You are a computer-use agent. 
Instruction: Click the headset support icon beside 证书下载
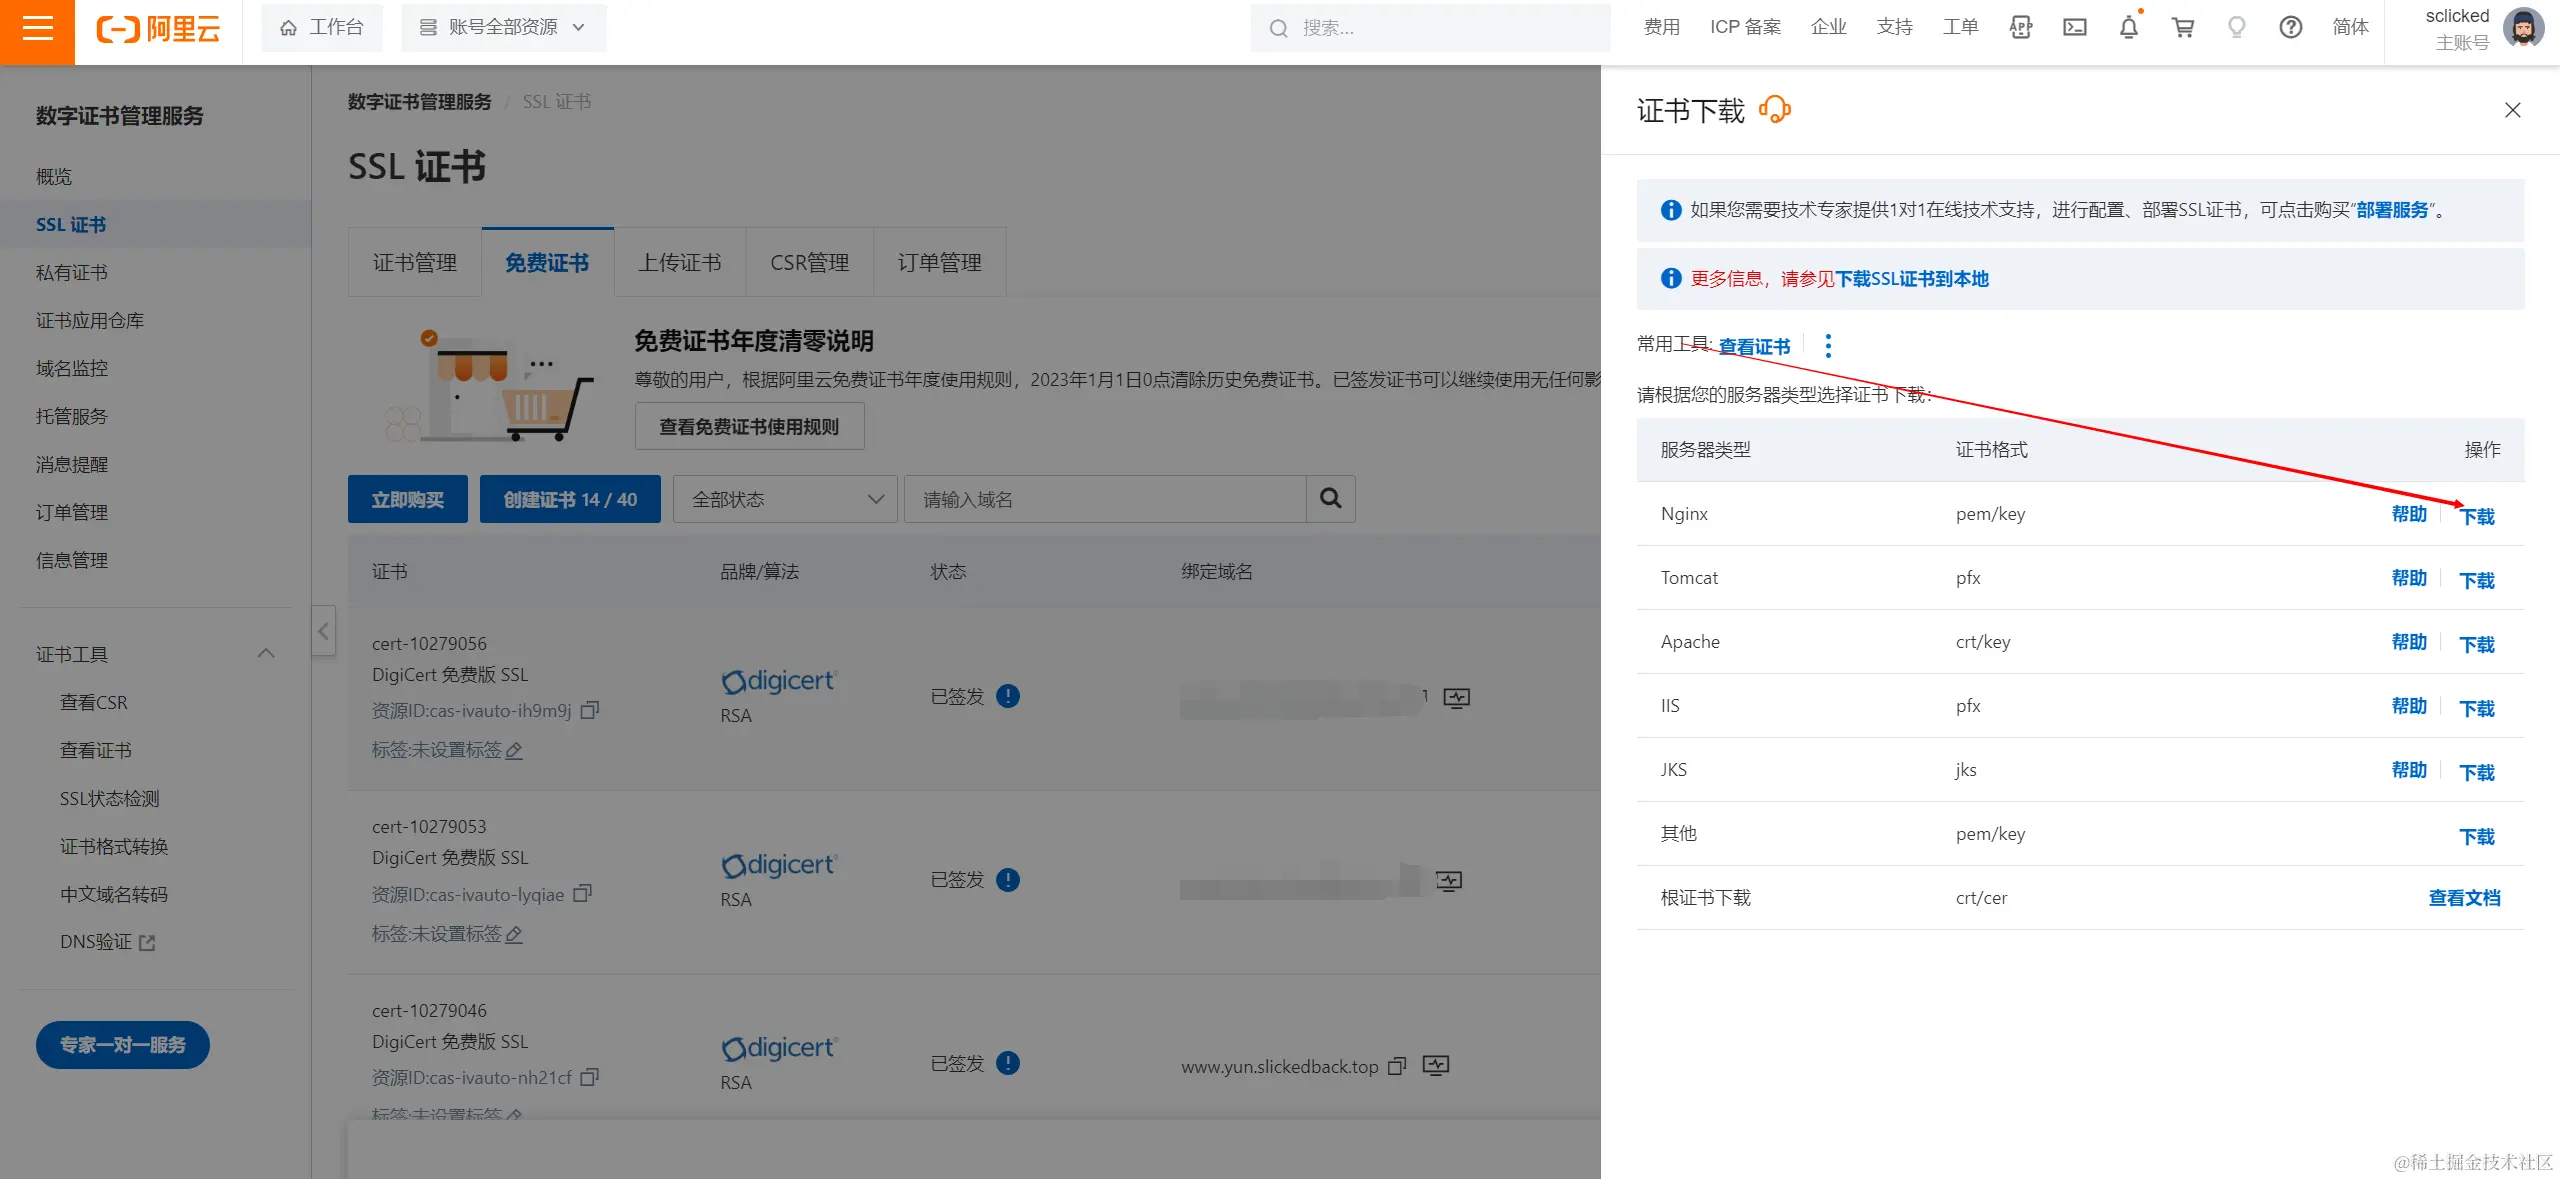[x=1774, y=109]
